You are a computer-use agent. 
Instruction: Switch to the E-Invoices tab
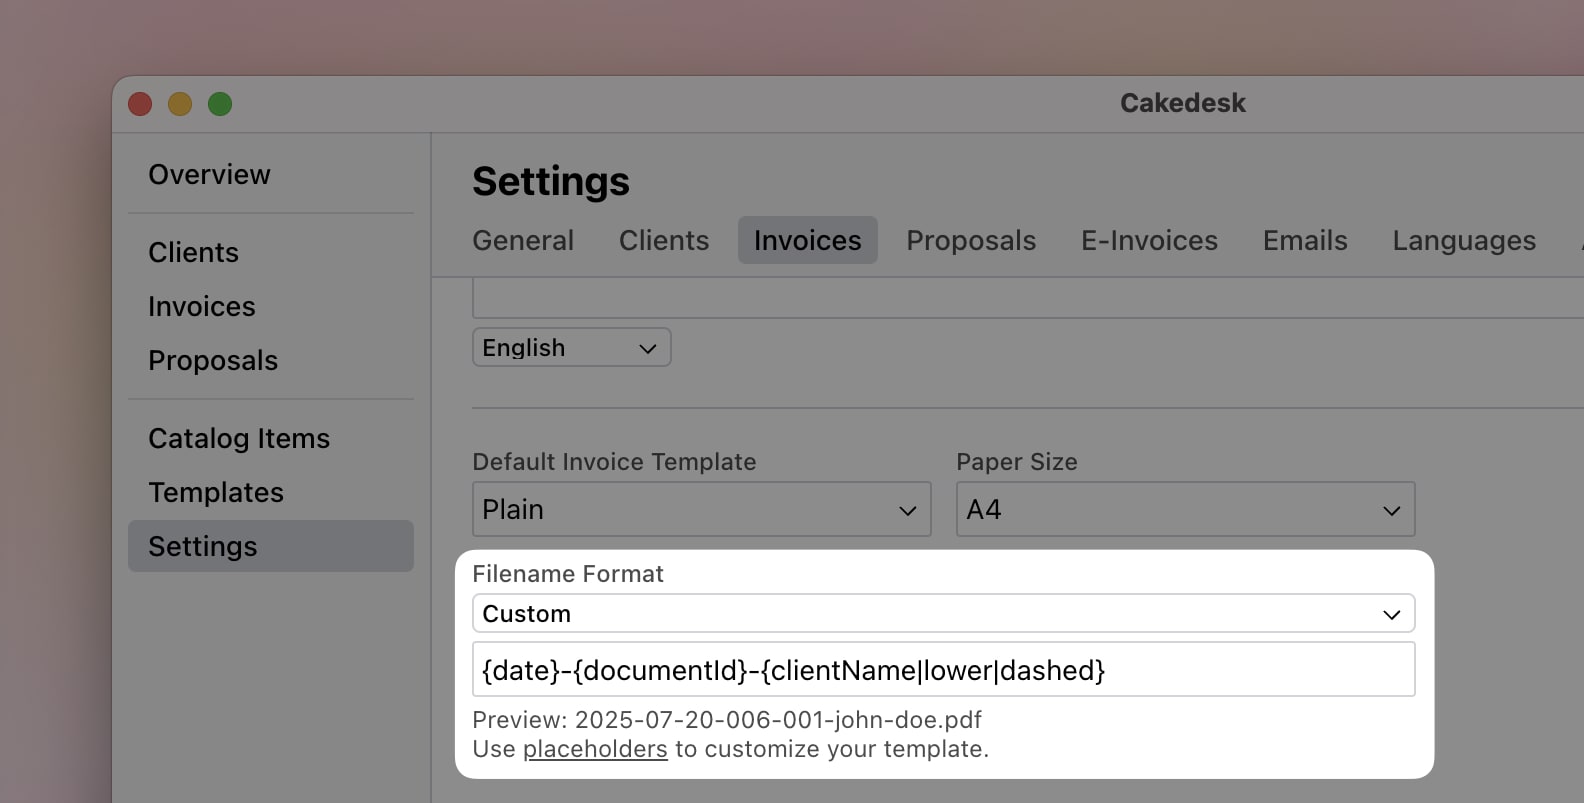1148,240
